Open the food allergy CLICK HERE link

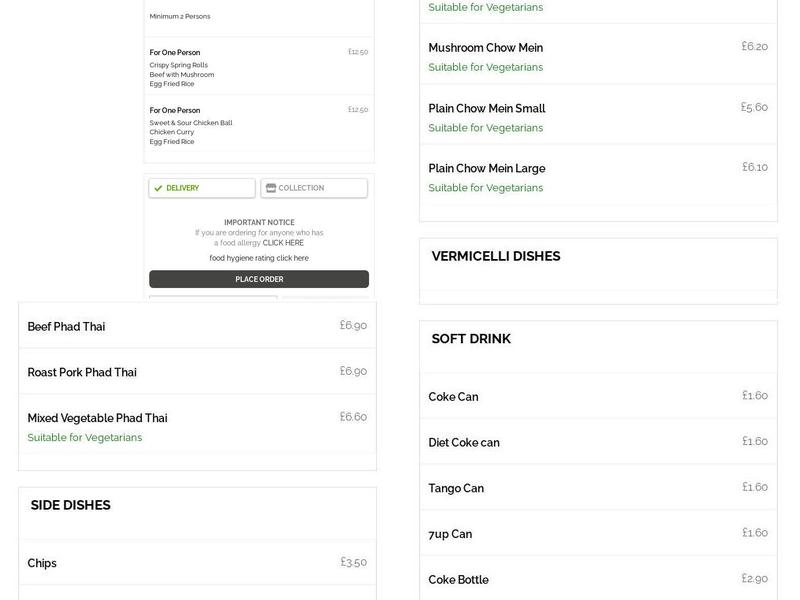click(x=282, y=241)
